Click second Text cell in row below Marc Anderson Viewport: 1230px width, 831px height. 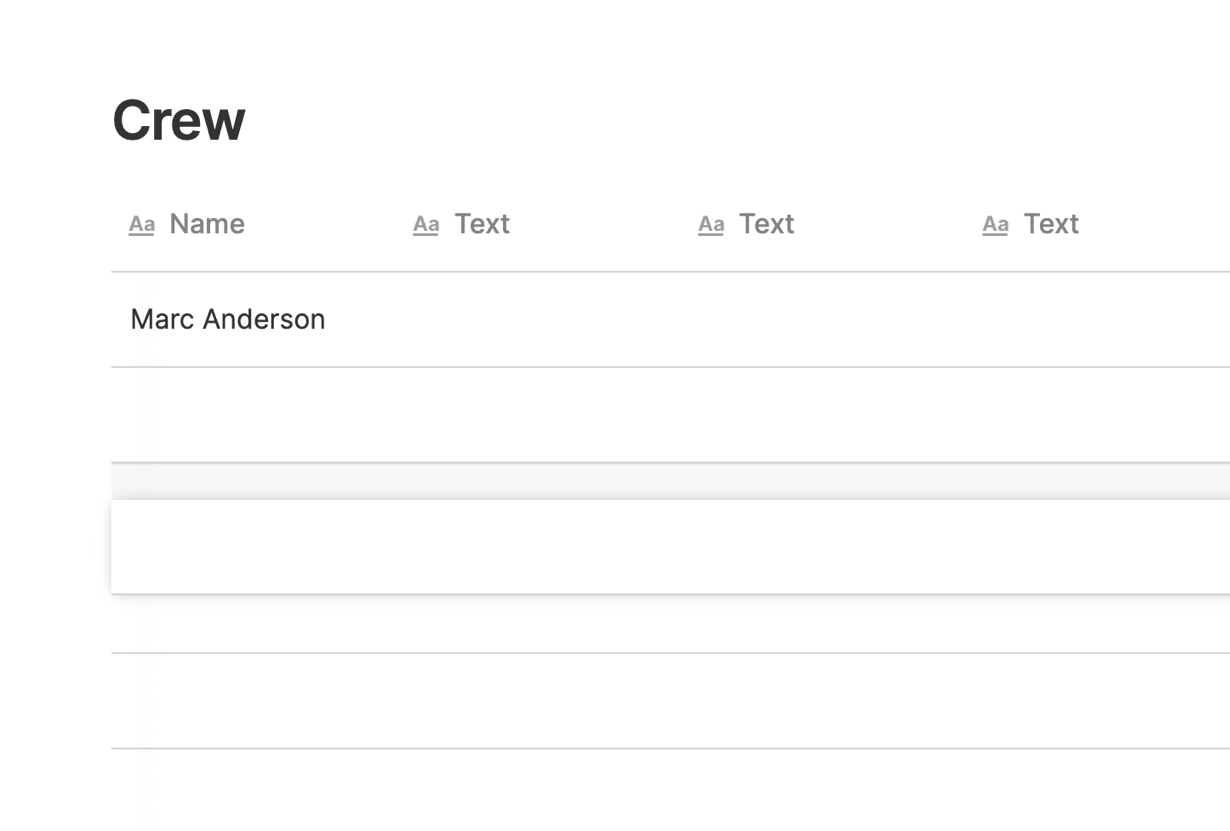[x=825, y=415]
